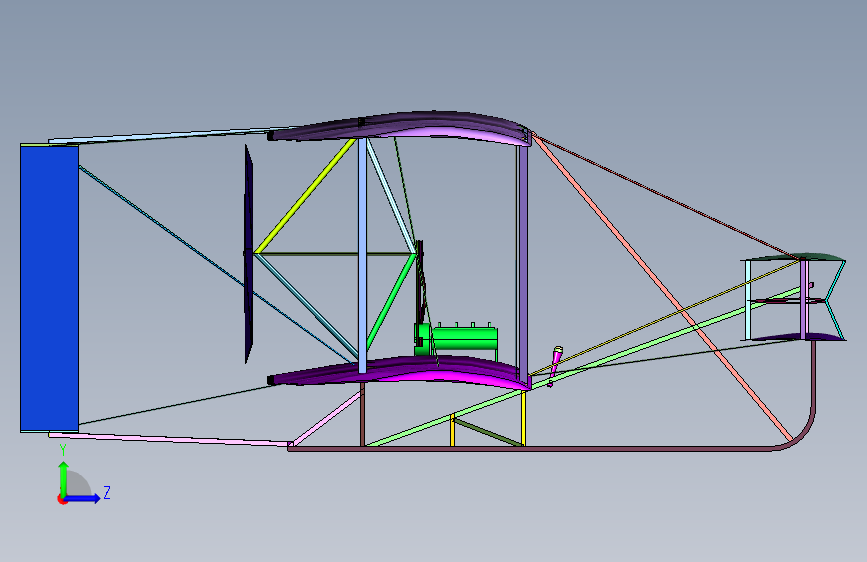This screenshot has height=562, width=867.
Task: Click the 'Y' label of the axis triad
Action: click(x=63, y=450)
